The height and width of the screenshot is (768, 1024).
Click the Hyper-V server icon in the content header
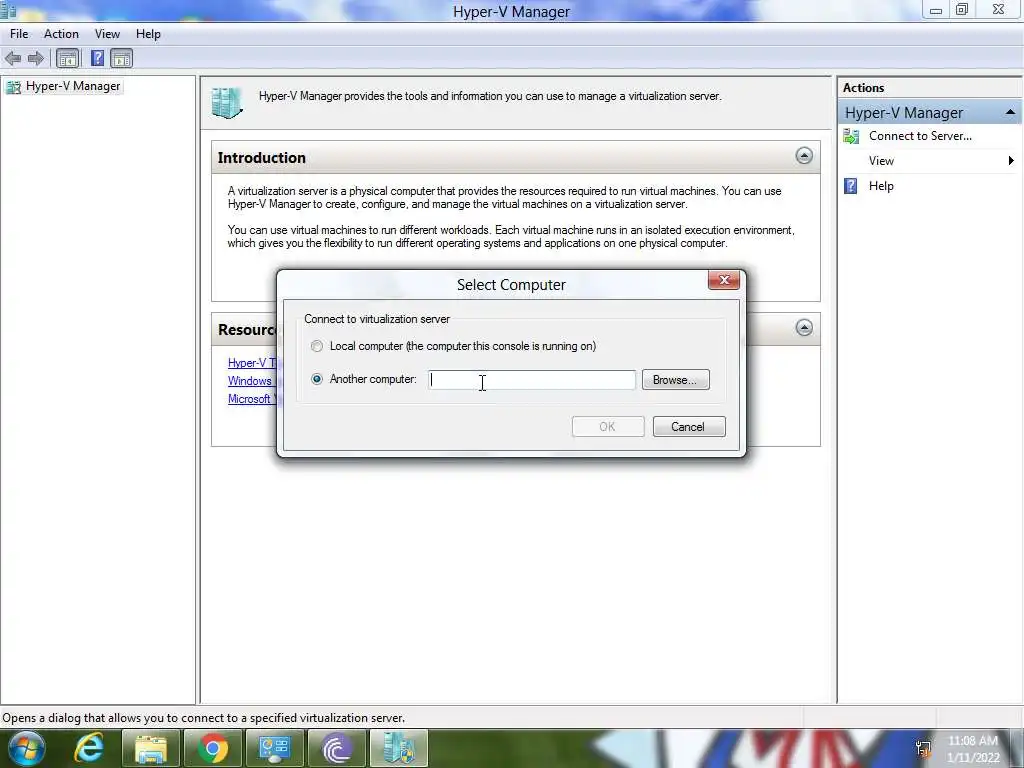pos(227,103)
